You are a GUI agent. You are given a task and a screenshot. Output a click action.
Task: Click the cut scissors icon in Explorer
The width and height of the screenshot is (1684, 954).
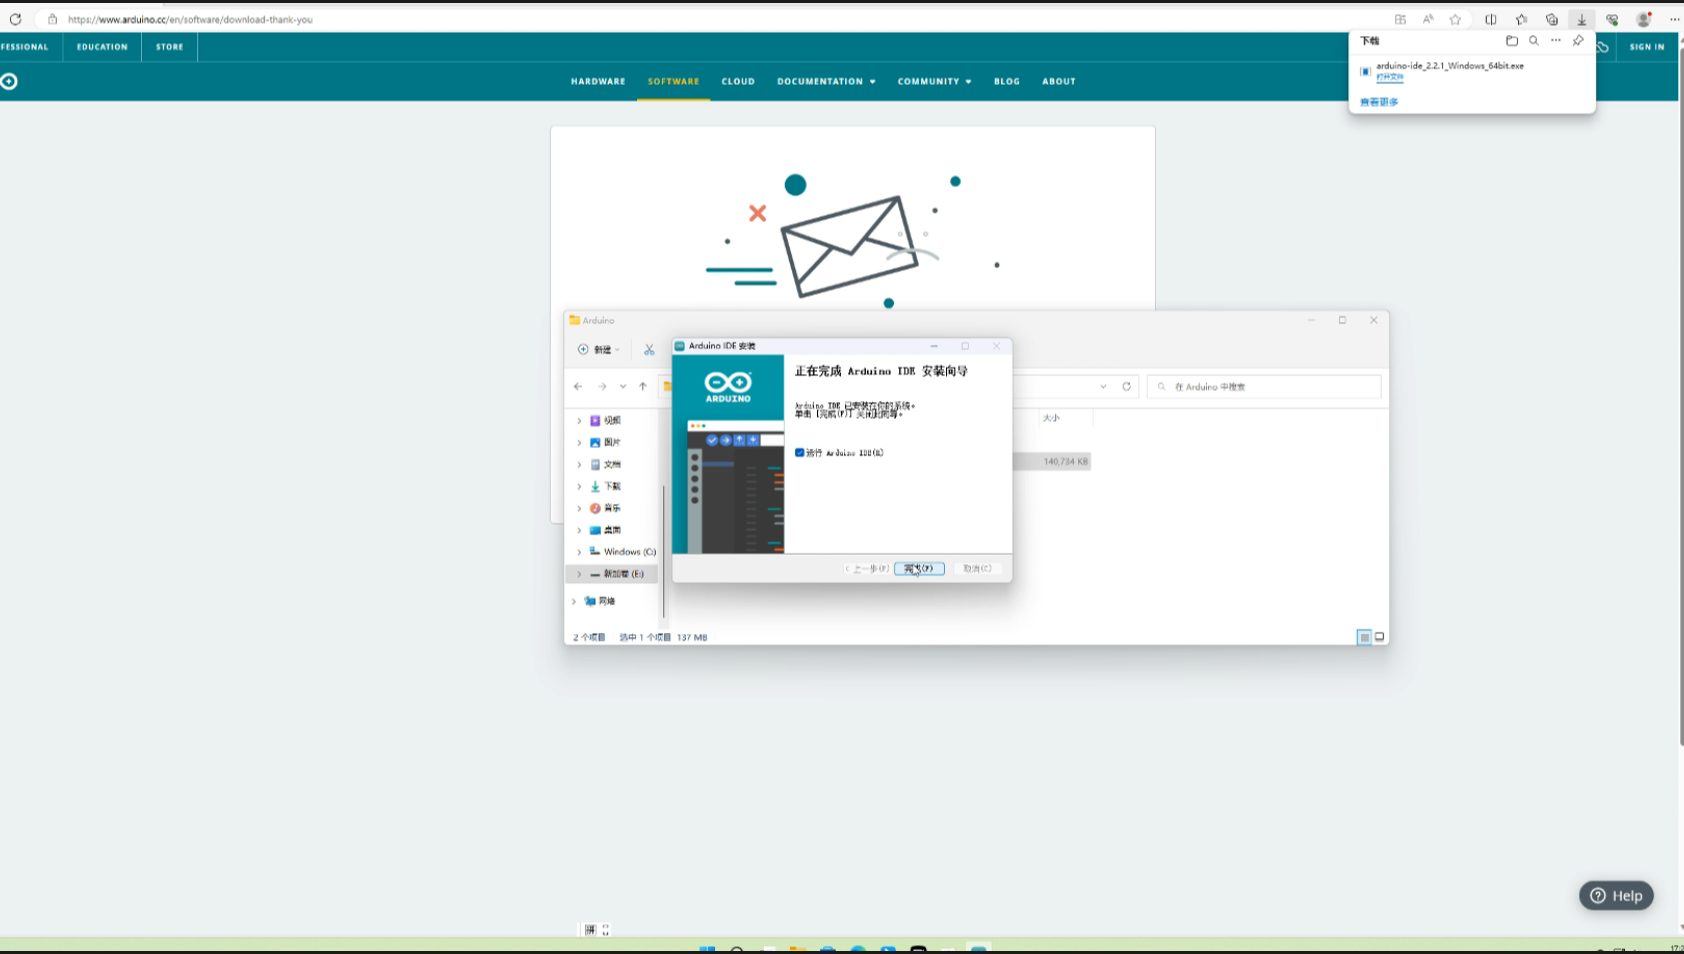(x=649, y=350)
